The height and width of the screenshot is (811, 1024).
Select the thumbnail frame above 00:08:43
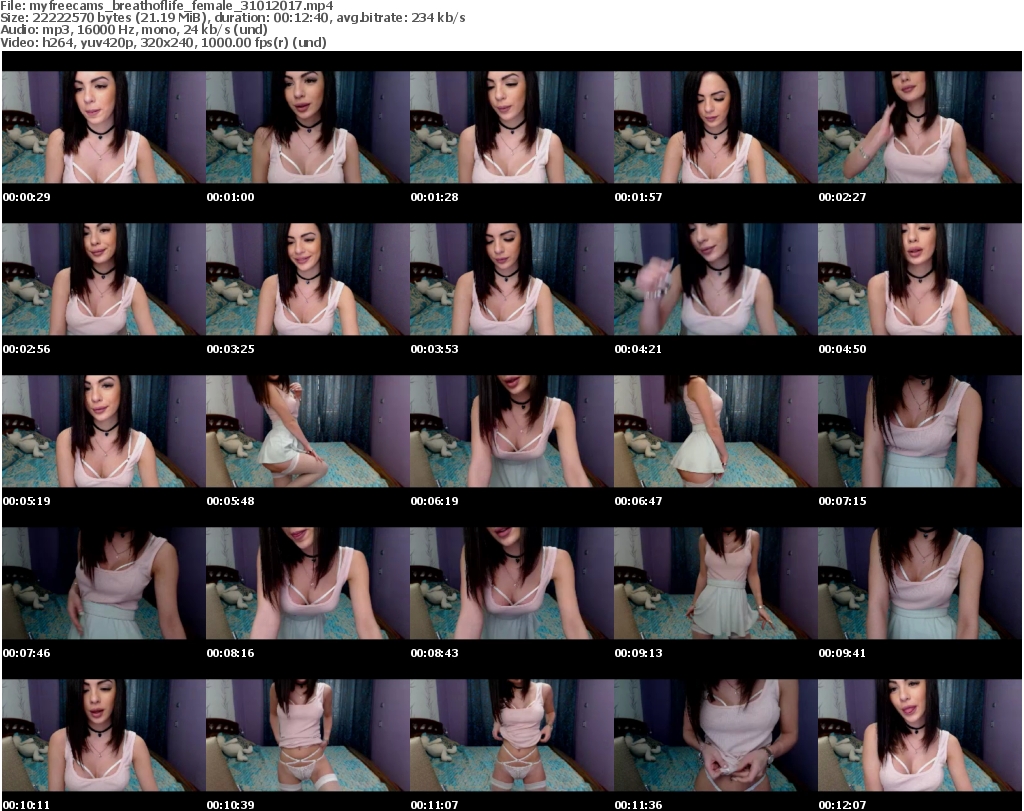point(511,583)
